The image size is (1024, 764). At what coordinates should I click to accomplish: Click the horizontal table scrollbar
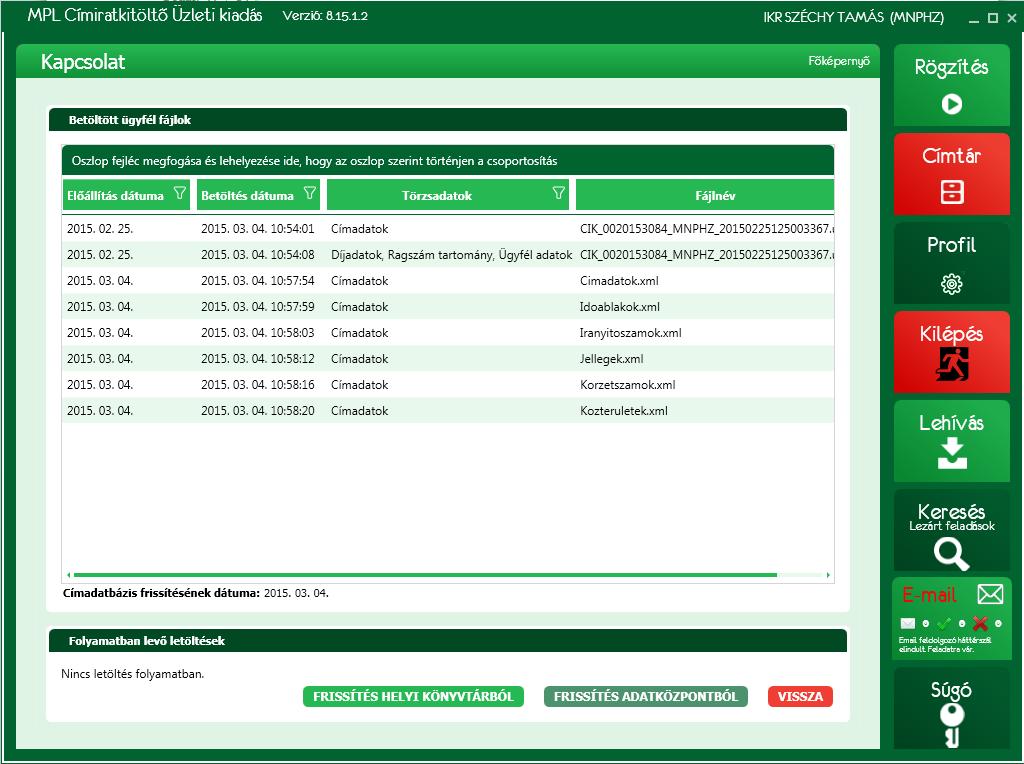click(425, 575)
